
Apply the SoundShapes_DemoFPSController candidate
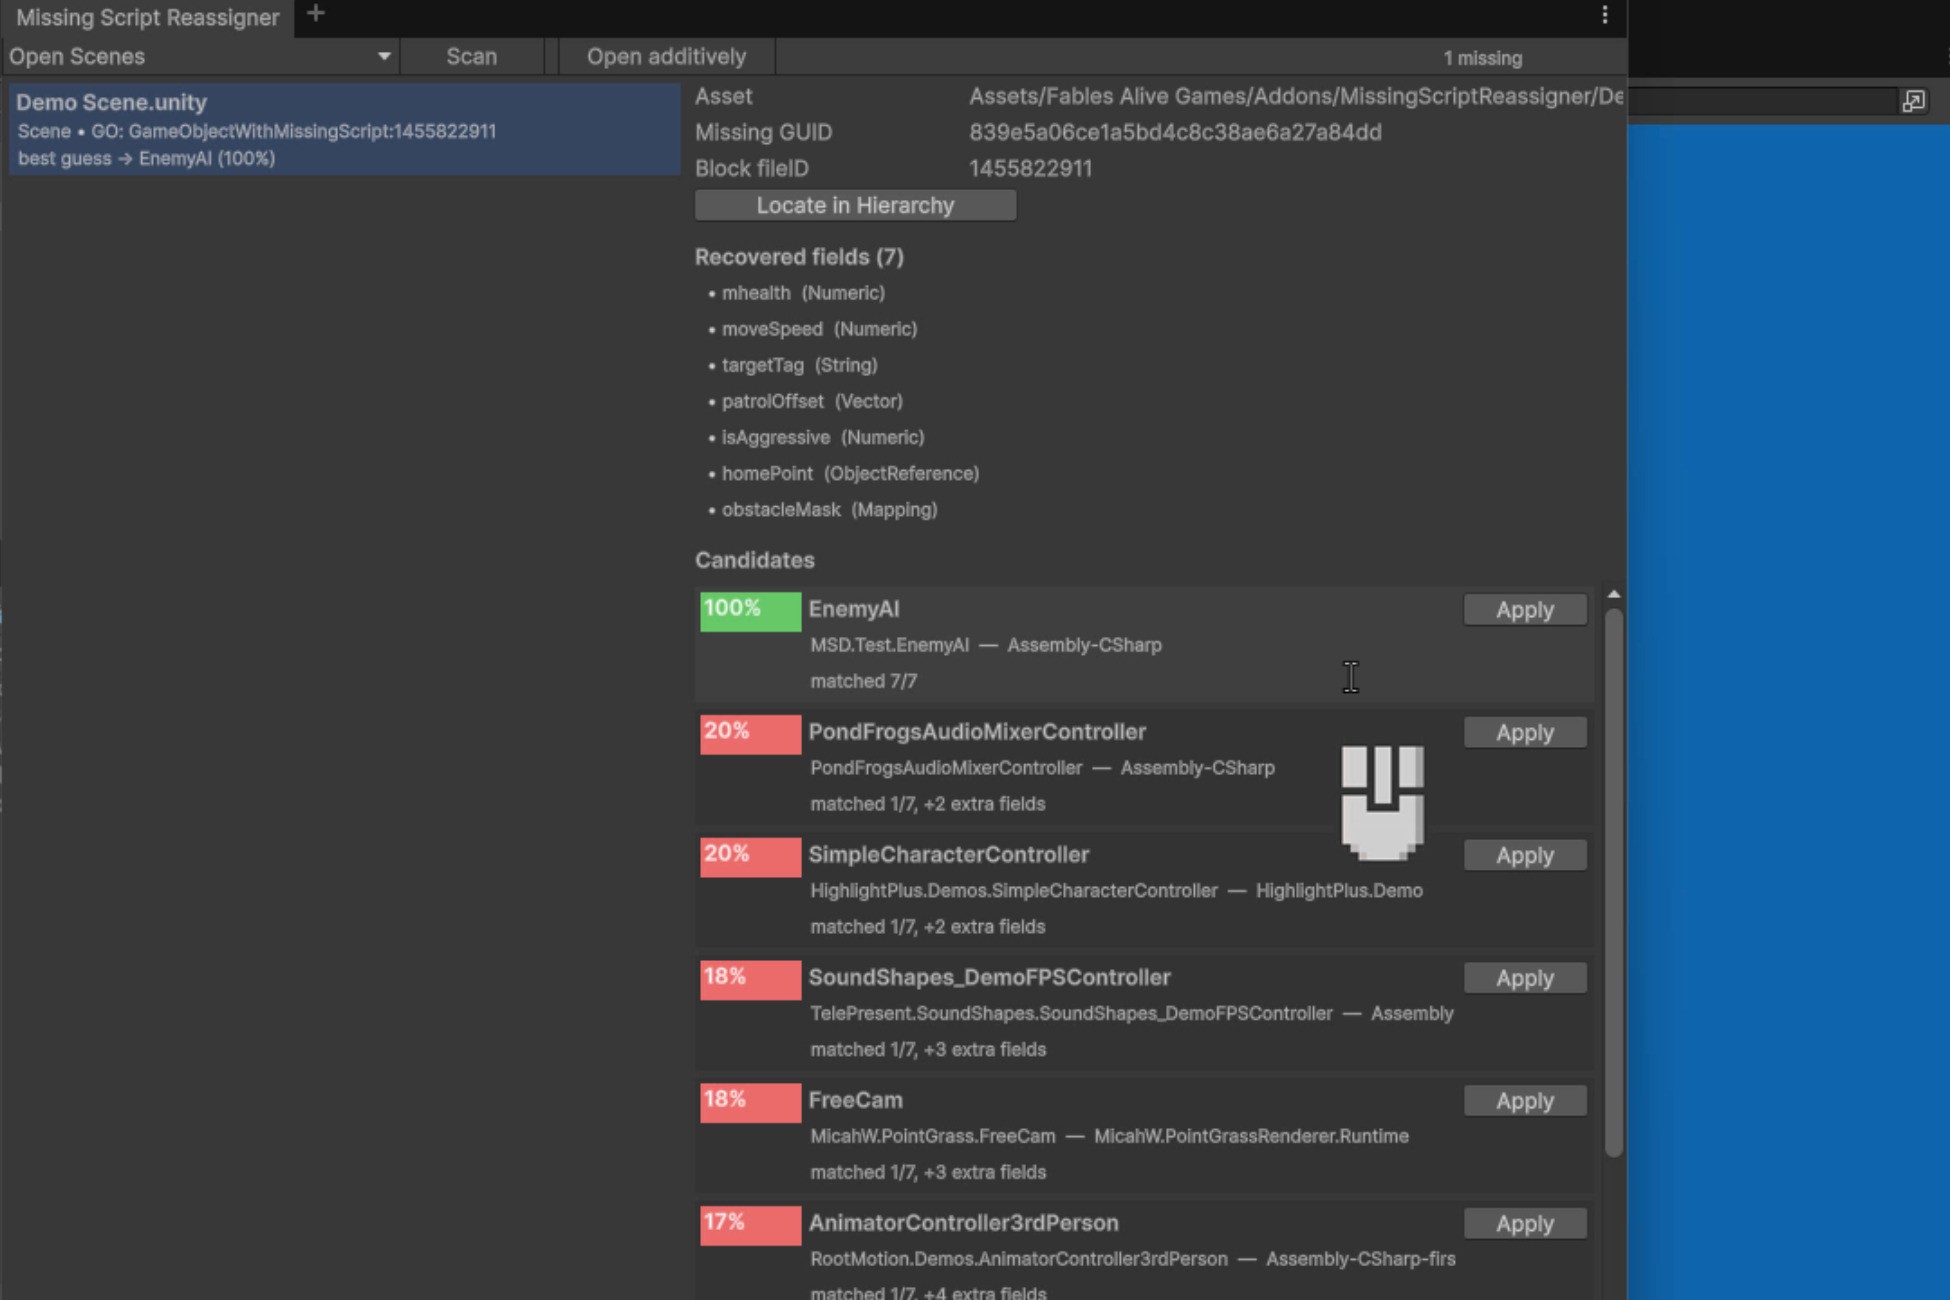[x=1524, y=978]
